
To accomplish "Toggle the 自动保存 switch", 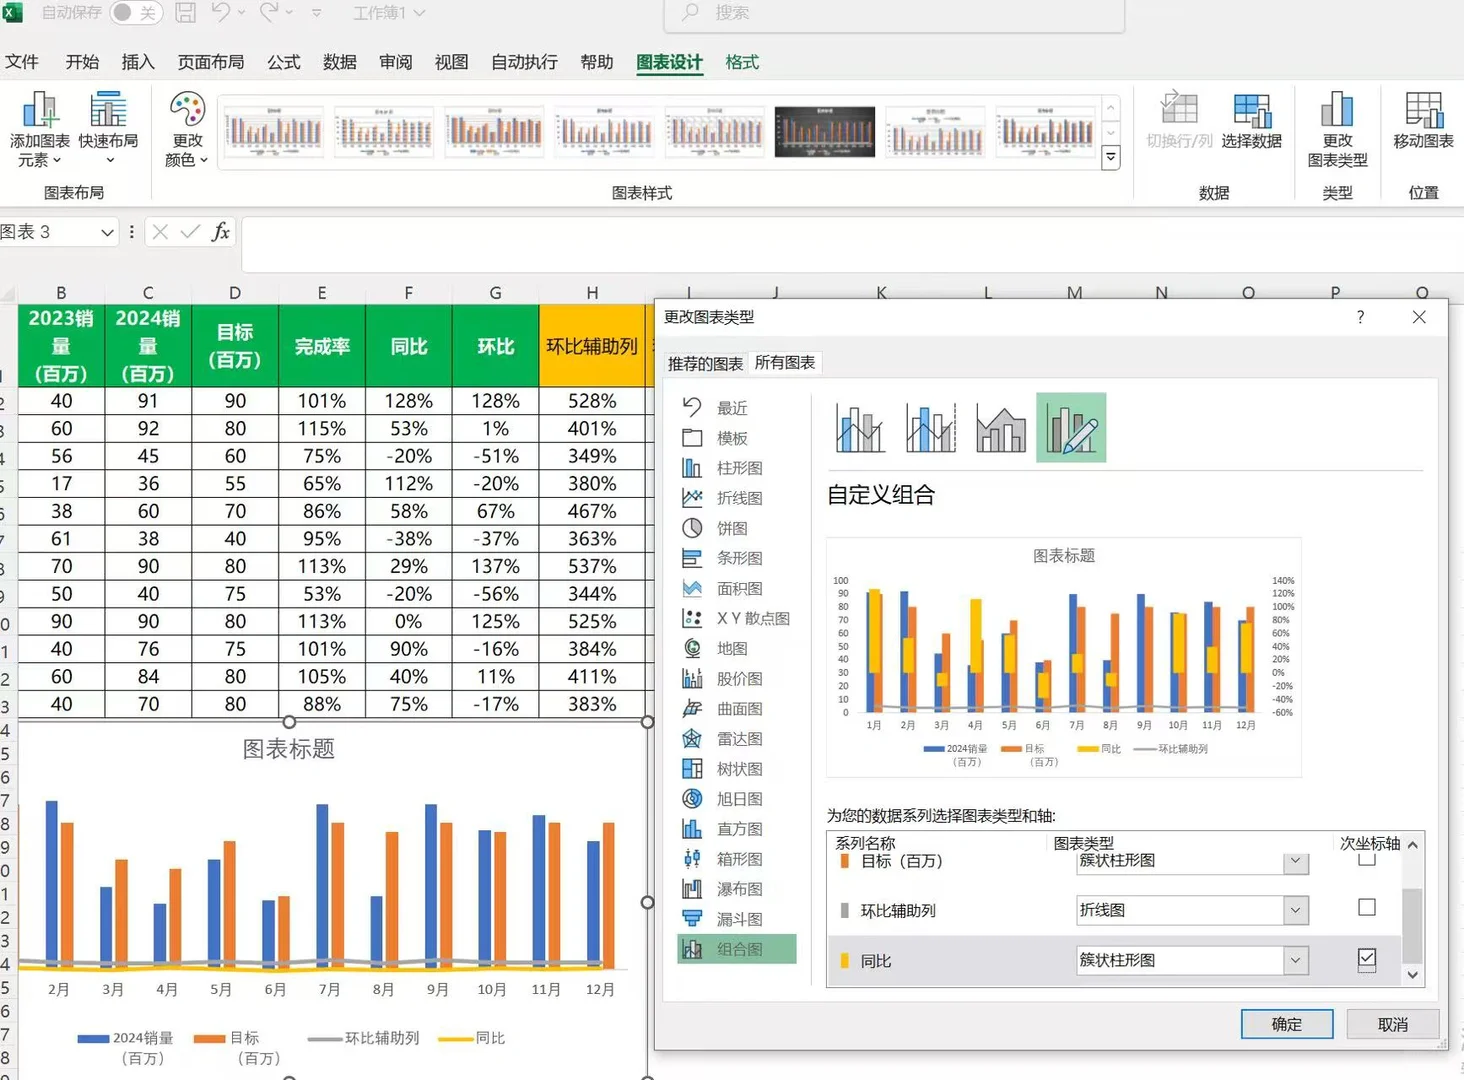I will pos(135,12).
